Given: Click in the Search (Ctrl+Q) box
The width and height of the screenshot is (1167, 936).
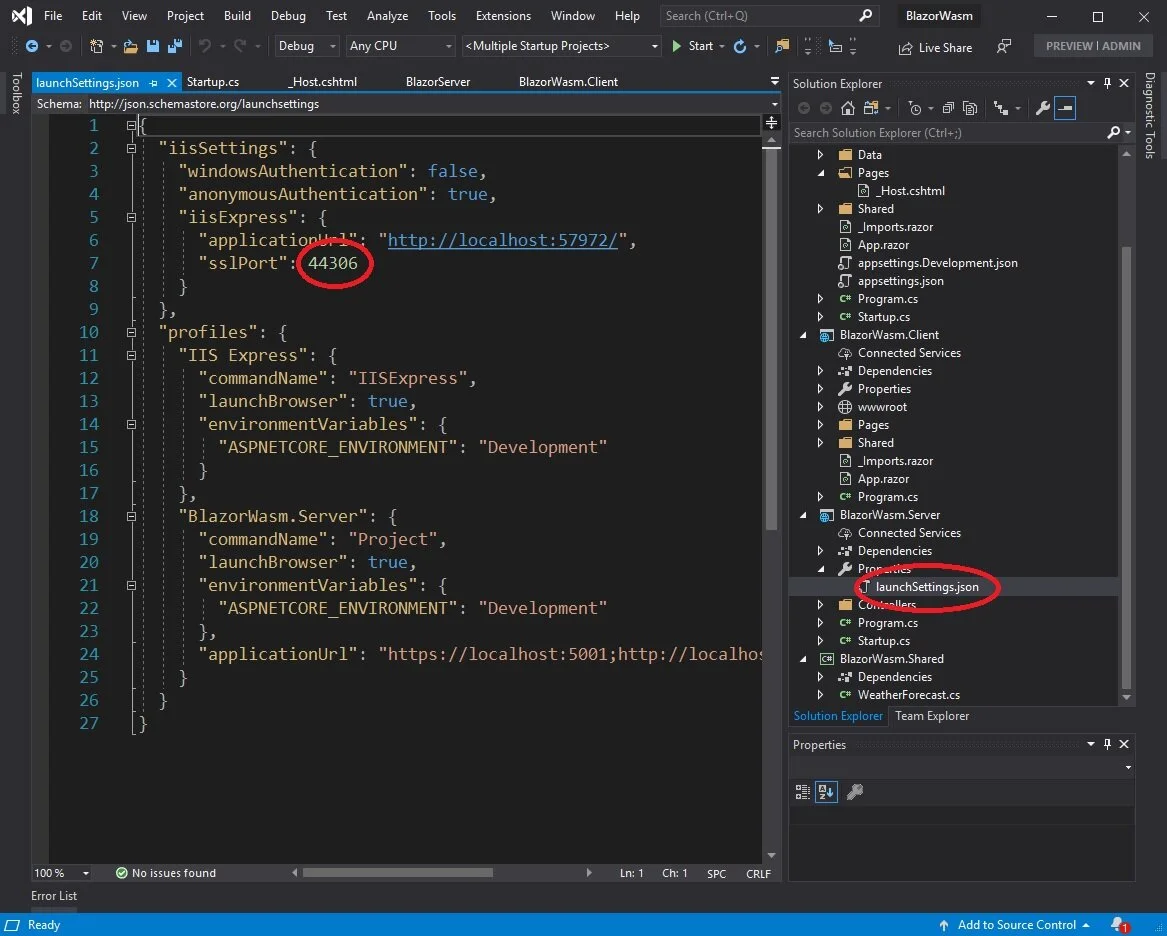Looking at the screenshot, I should click(769, 16).
